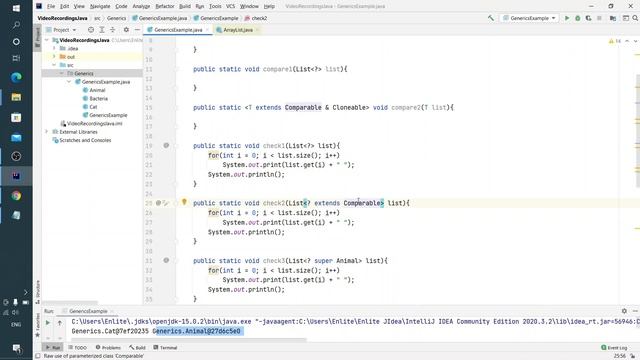
Task: Open the Refactor menu
Action: (x=164, y=6)
